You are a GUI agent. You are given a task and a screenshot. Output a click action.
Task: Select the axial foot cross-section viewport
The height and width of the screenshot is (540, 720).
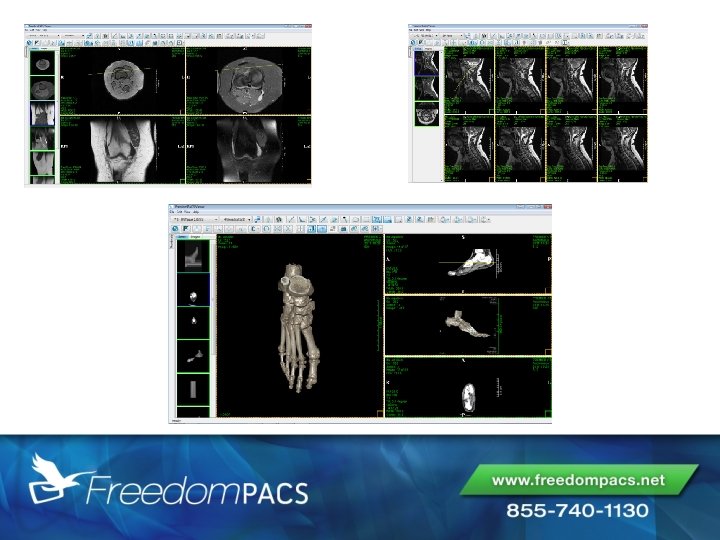tap(468, 387)
